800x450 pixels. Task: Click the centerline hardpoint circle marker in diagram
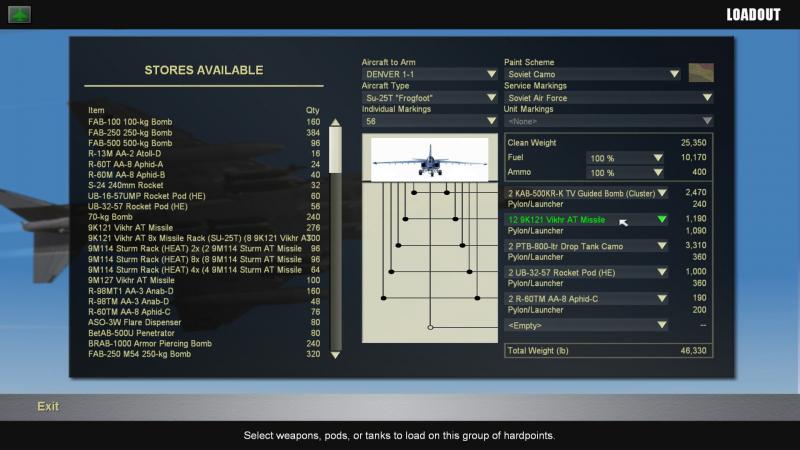[x=430, y=327]
